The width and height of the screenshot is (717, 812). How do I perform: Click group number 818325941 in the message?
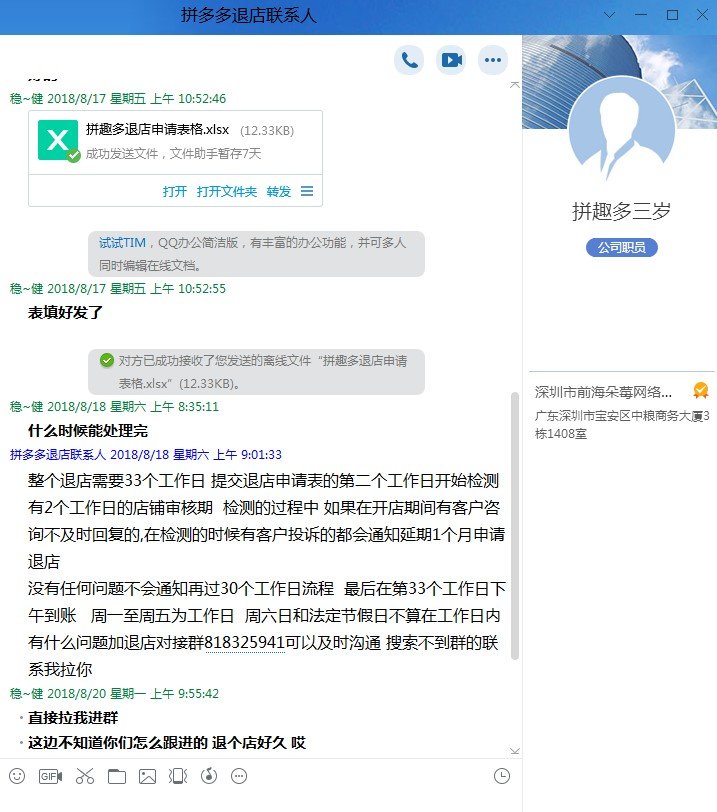(245, 643)
